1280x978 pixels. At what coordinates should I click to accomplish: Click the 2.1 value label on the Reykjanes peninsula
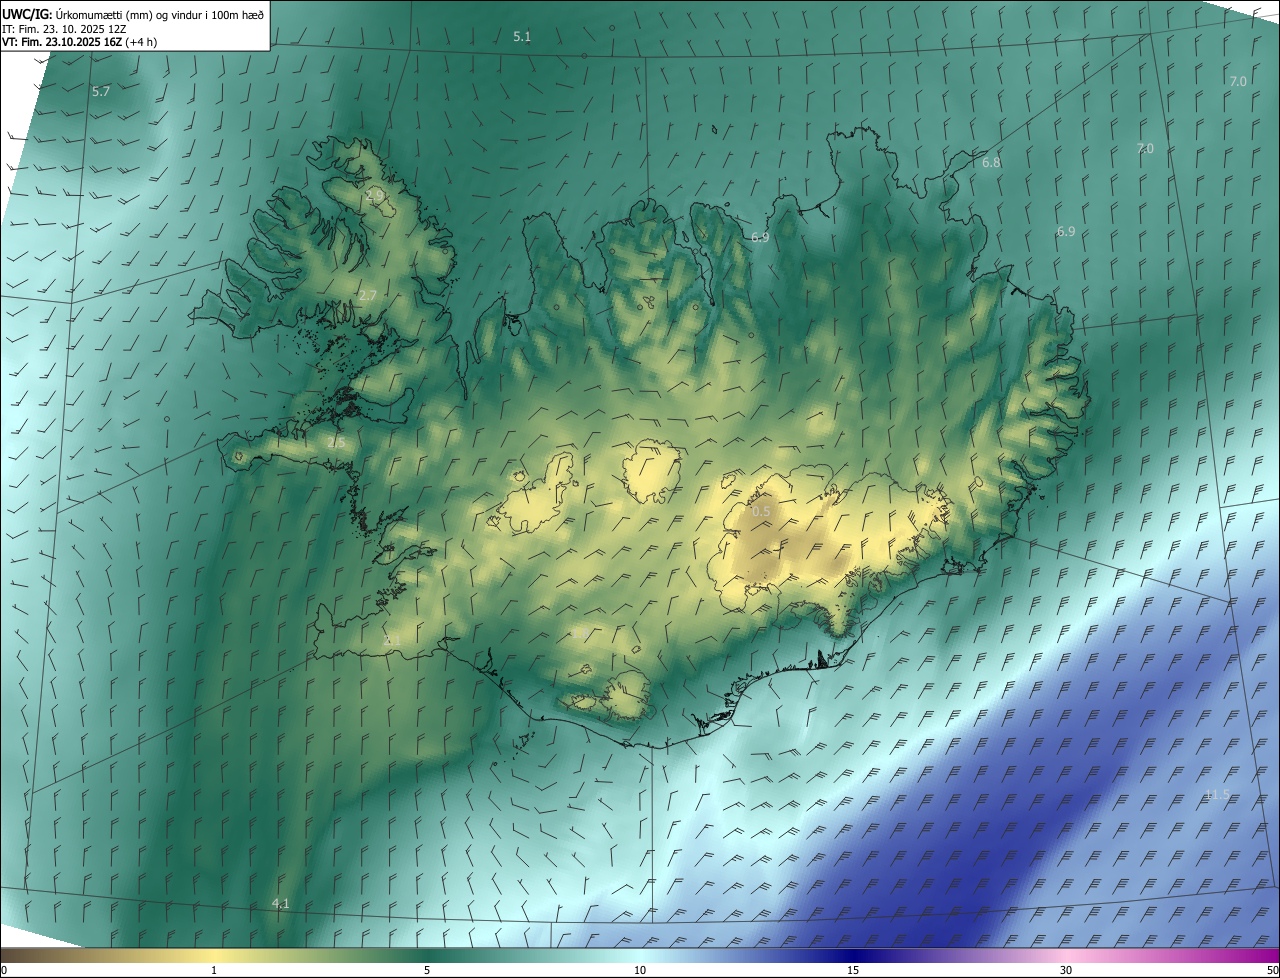pyautogui.click(x=392, y=640)
